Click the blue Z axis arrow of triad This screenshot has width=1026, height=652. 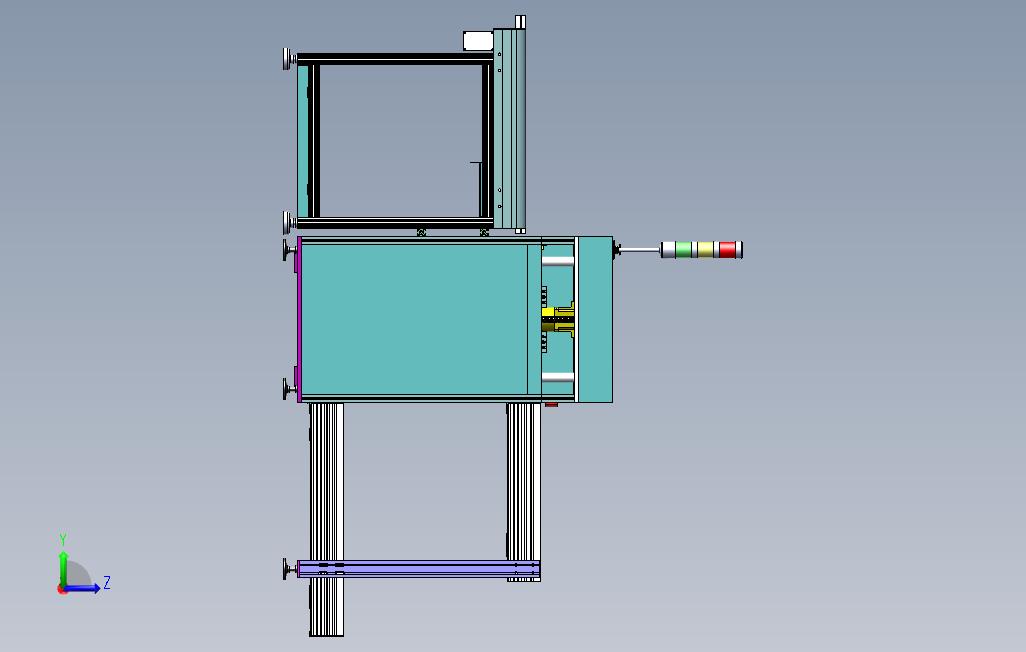pos(84,588)
